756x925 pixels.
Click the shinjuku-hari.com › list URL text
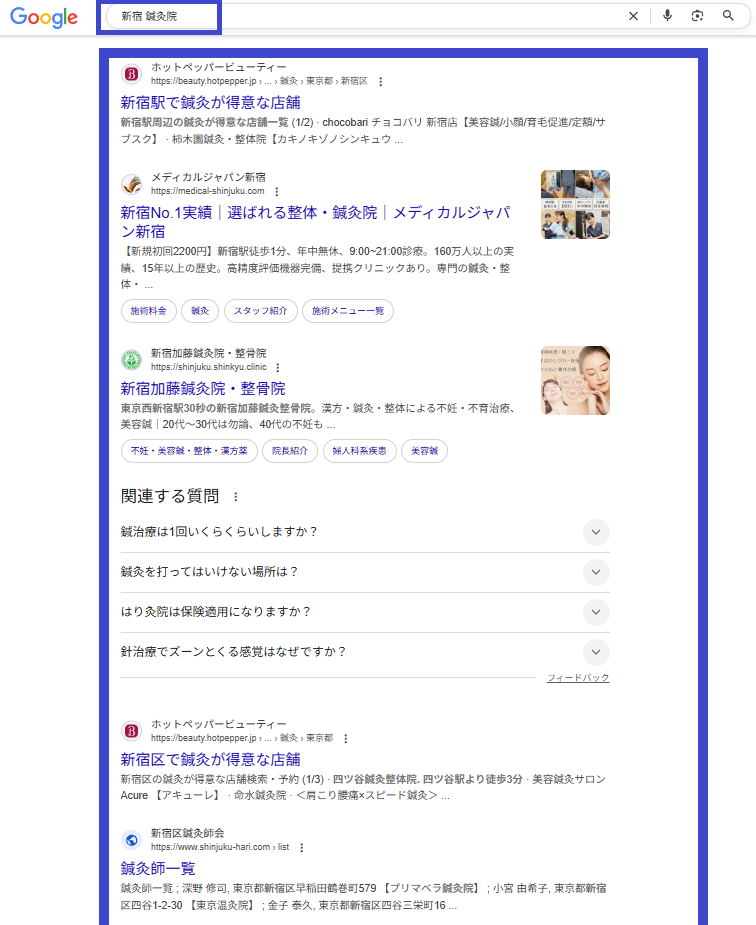click(220, 847)
